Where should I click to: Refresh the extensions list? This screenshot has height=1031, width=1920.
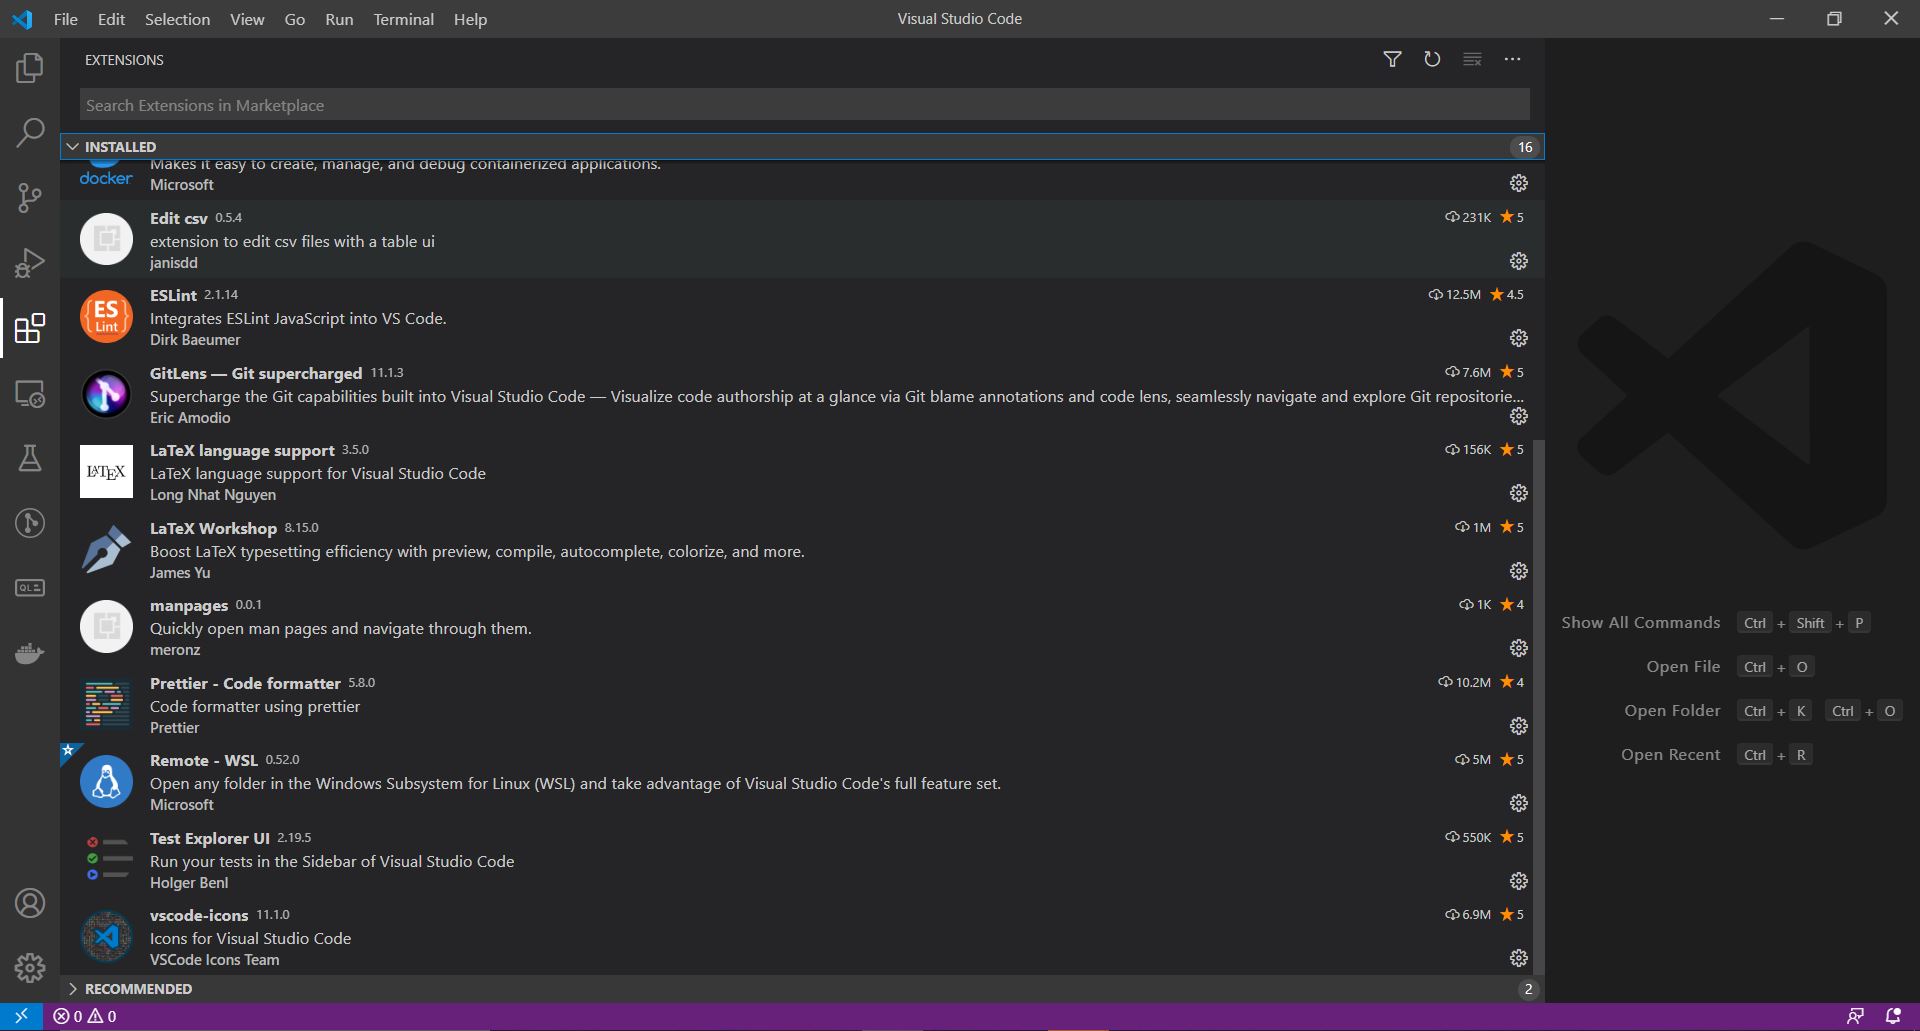[x=1432, y=60]
